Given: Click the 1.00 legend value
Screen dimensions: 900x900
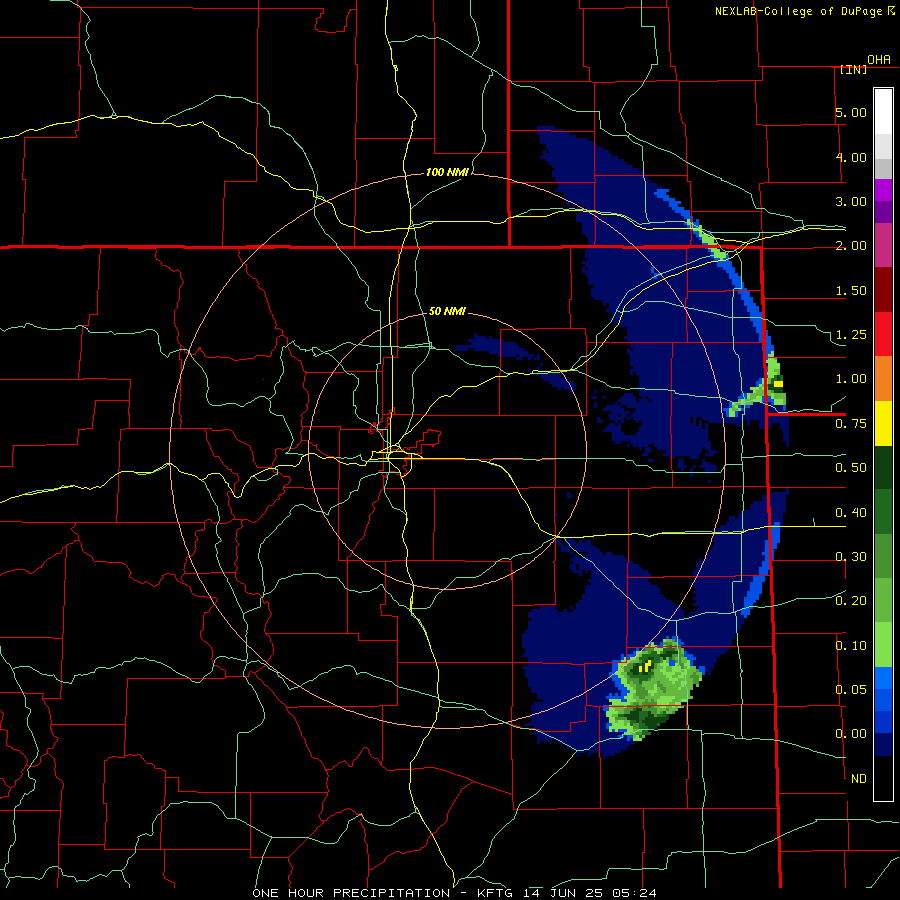Looking at the screenshot, I should [851, 379].
